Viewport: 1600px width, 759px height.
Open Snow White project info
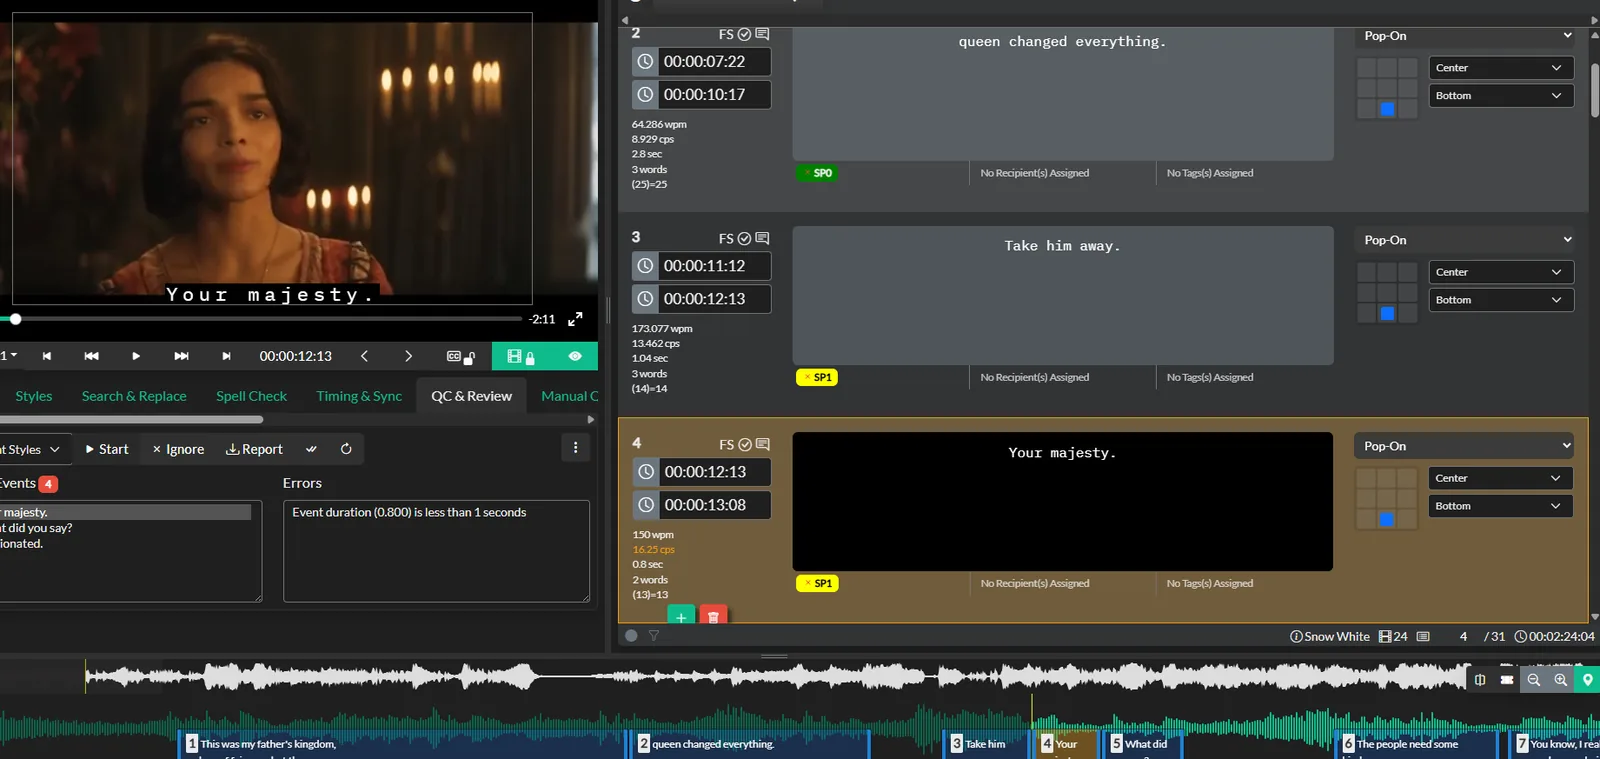pyautogui.click(x=1330, y=636)
